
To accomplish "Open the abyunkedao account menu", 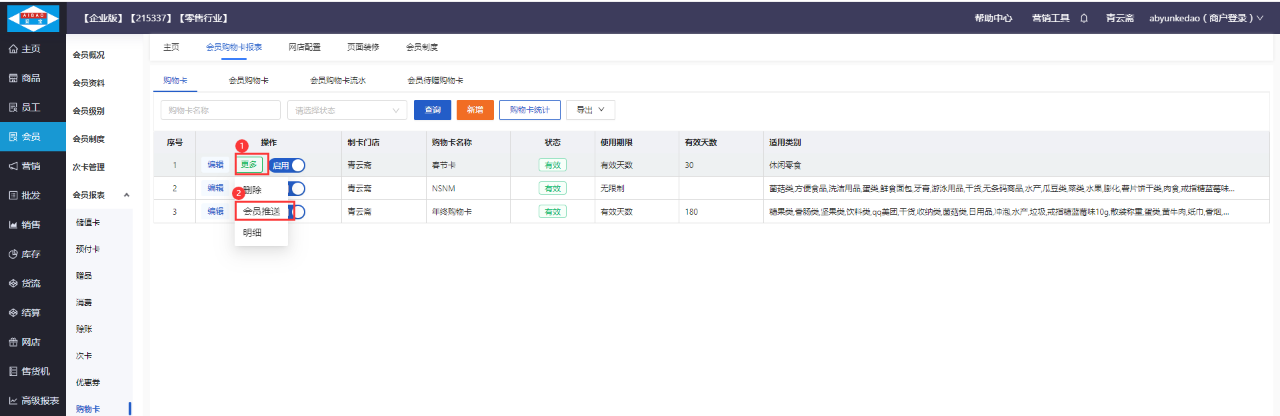I will tap(1205, 18).
